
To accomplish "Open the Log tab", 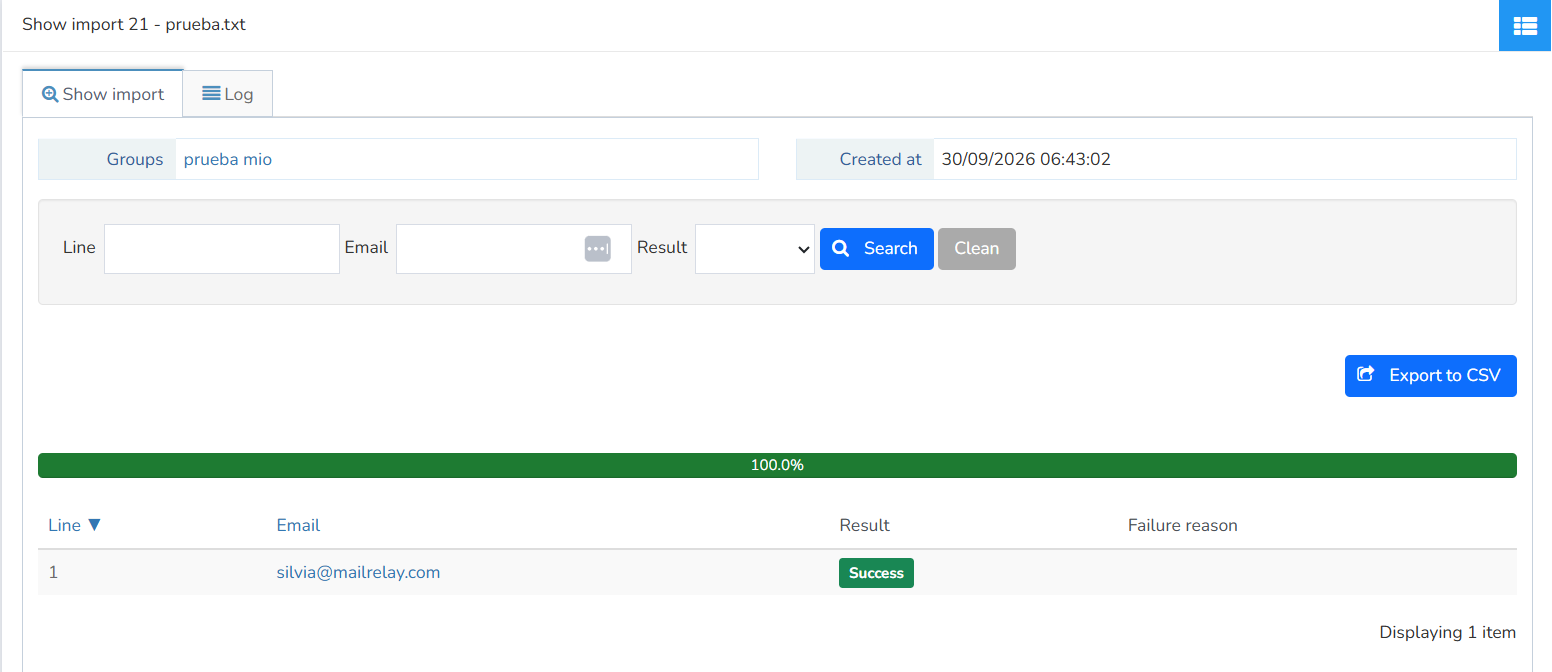I will tap(228, 94).
